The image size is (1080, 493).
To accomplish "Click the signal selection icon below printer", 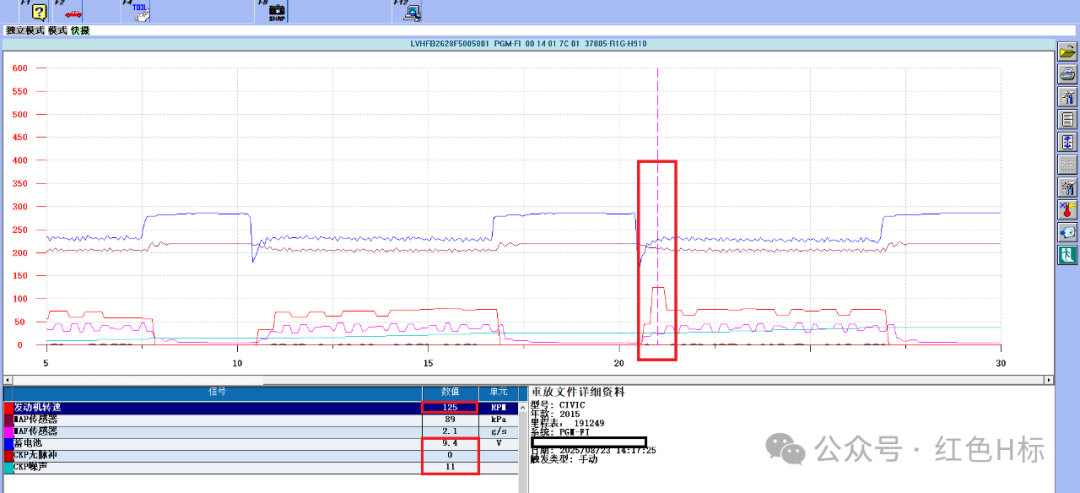I will (1068, 96).
